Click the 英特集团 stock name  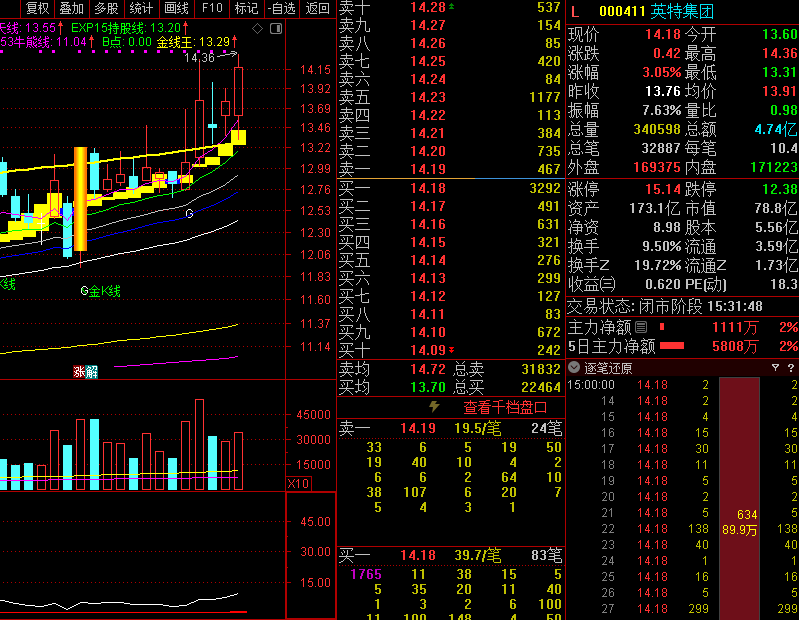point(683,12)
